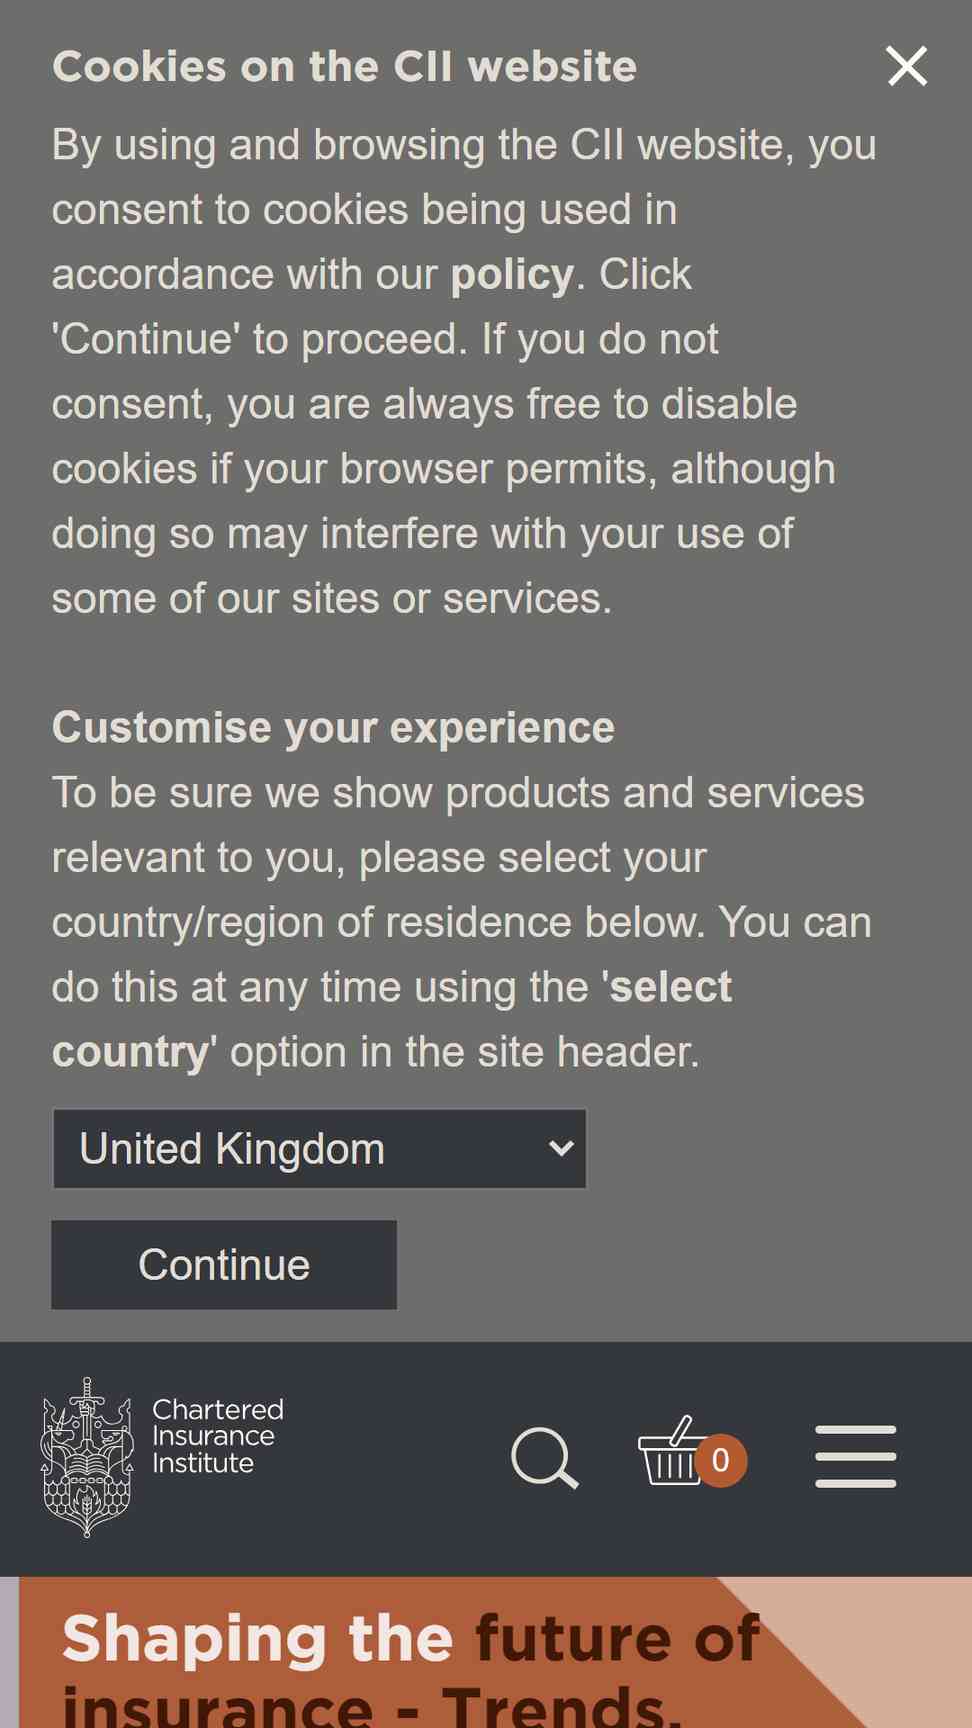Click the orange basket count badge
The width and height of the screenshot is (972, 1728).
721,1460
